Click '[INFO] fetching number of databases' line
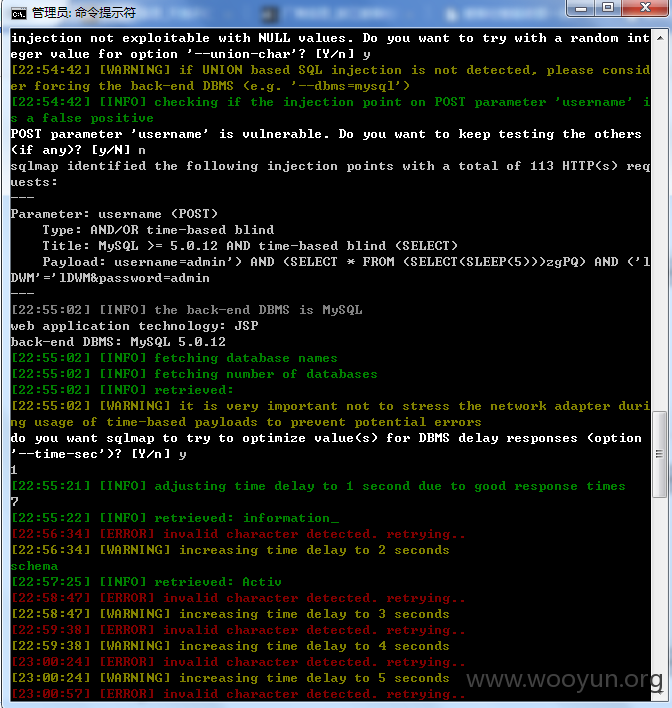The width and height of the screenshot is (672, 708). click(194, 374)
